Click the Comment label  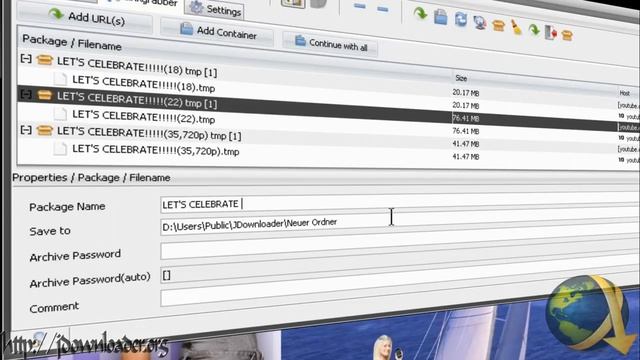click(54, 307)
